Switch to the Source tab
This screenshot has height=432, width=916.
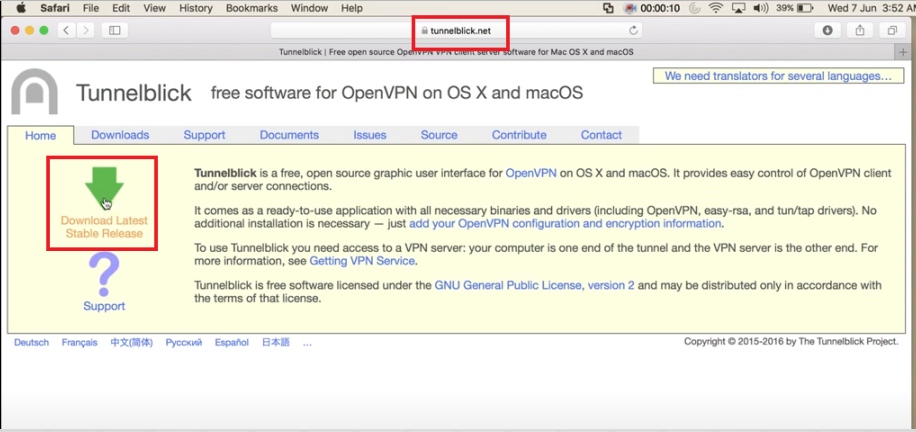[439, 135]
